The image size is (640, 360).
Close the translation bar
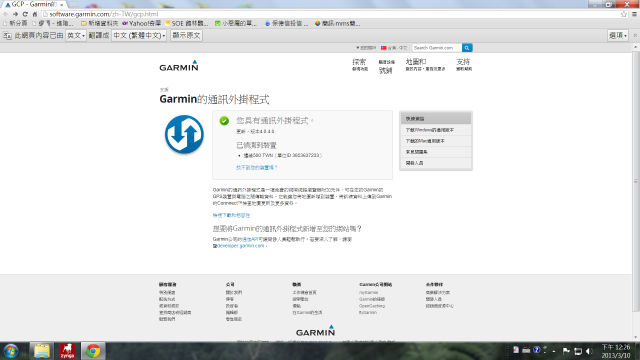pyautogui.click(x=635, y=36)
